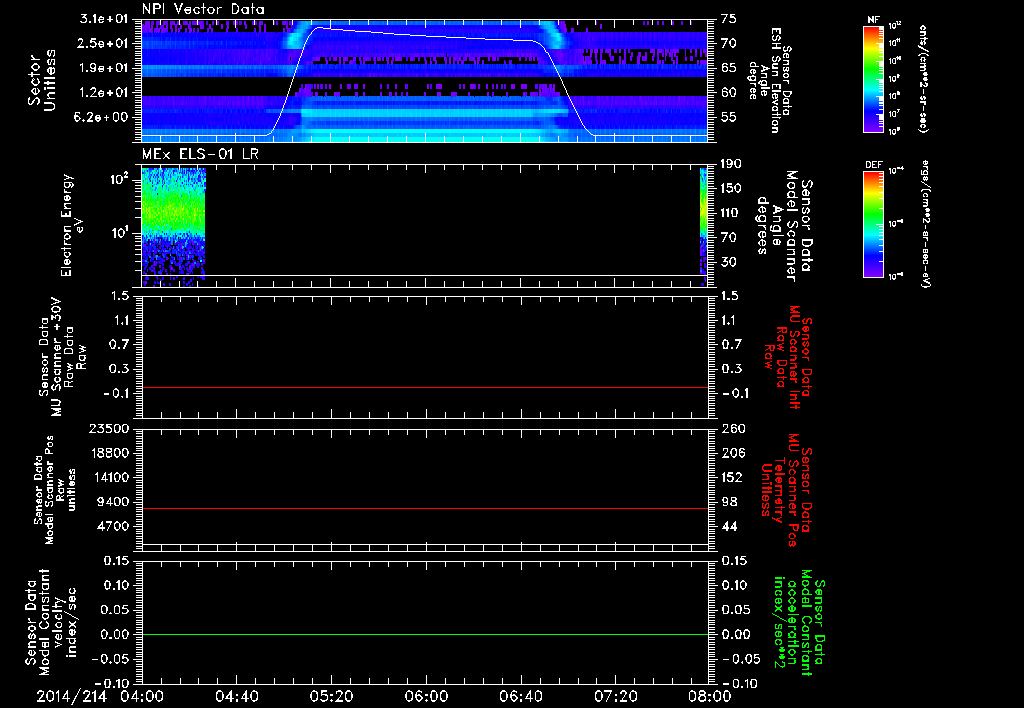Click the 08:00 time axis label
Screen dimensions: 1024x708
710,696
